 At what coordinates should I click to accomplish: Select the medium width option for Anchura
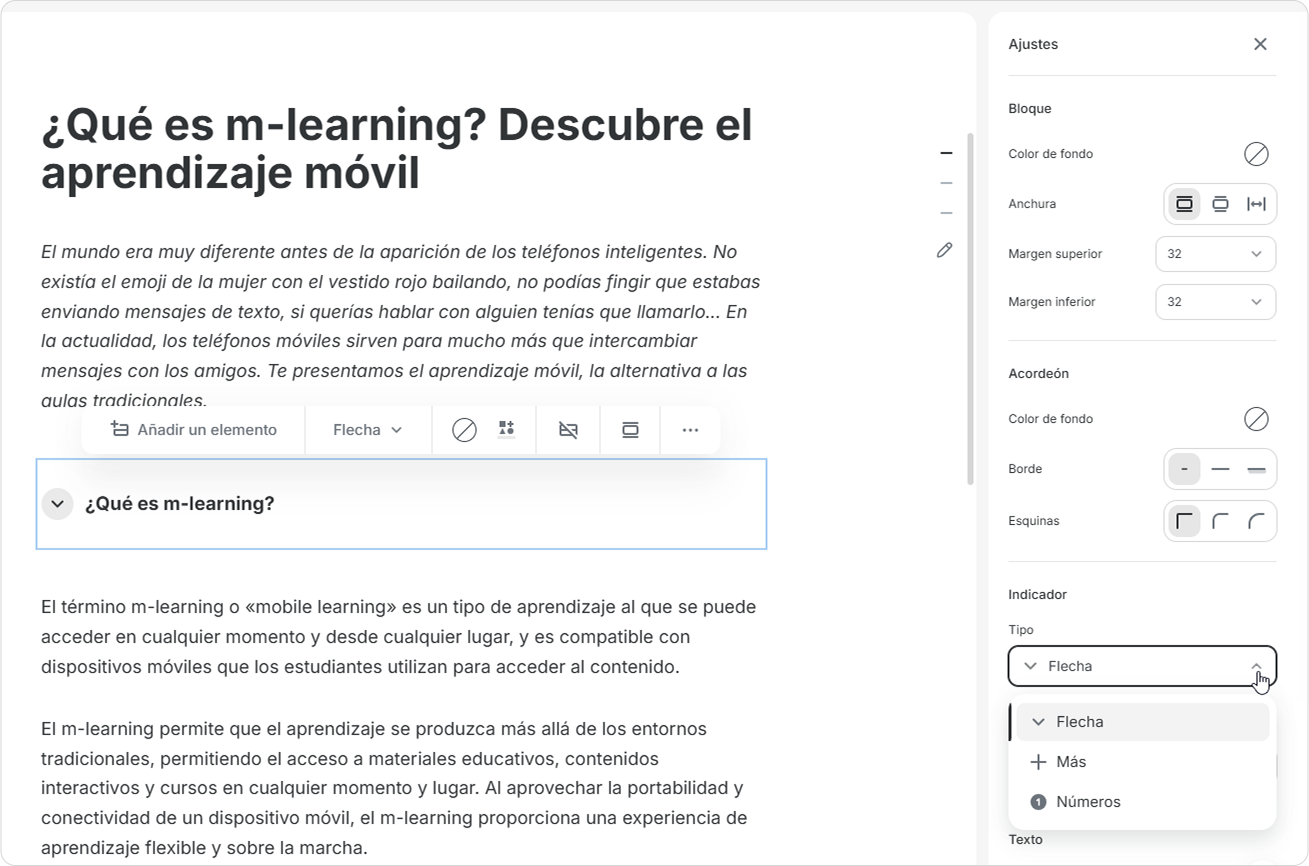pos(1220,204)
